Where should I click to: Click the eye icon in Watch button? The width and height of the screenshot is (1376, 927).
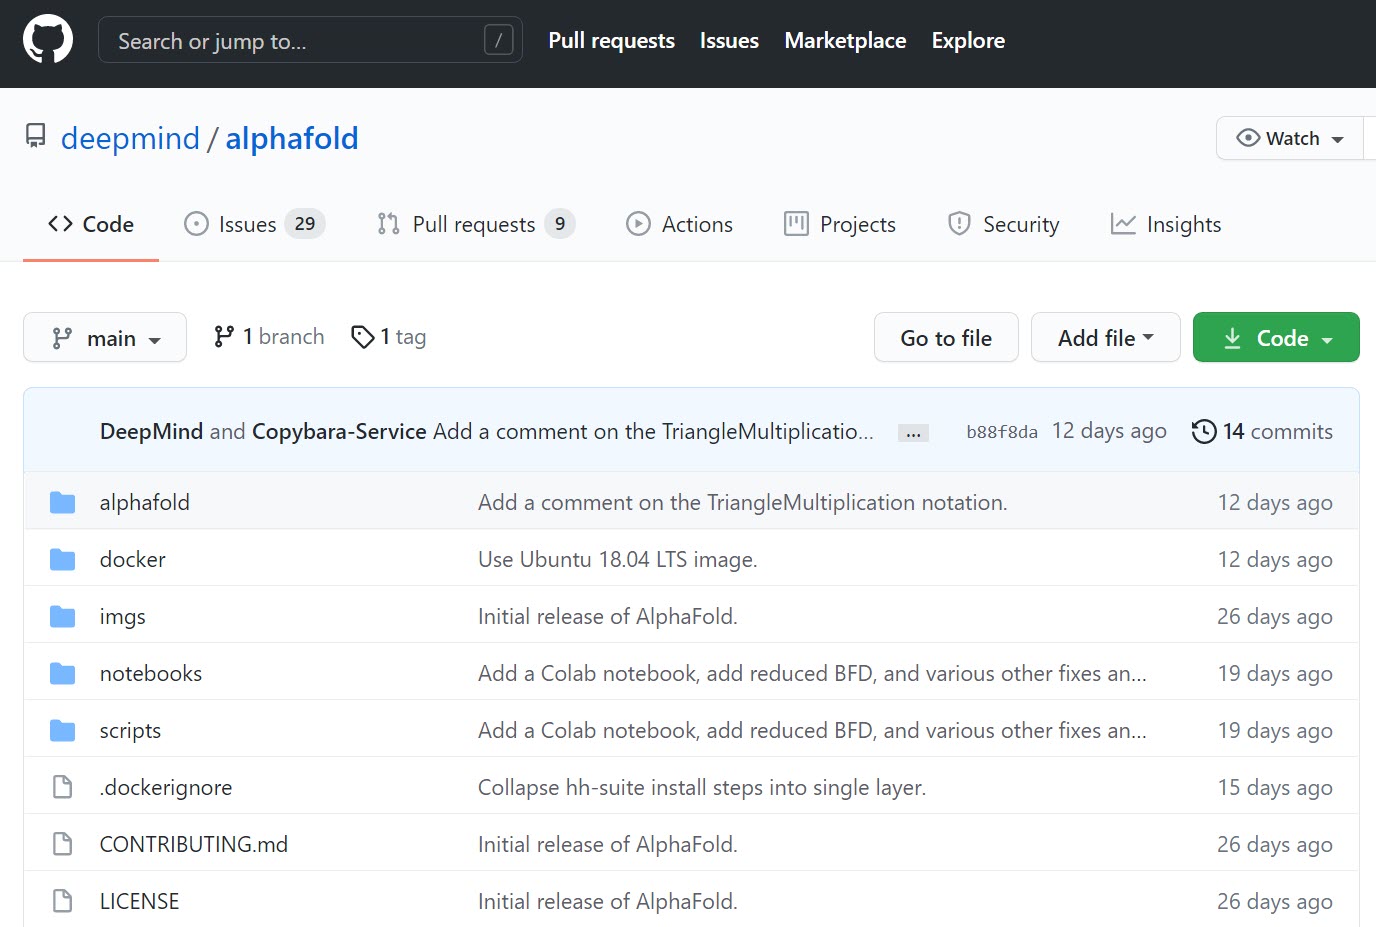(x=1248, y=138)
